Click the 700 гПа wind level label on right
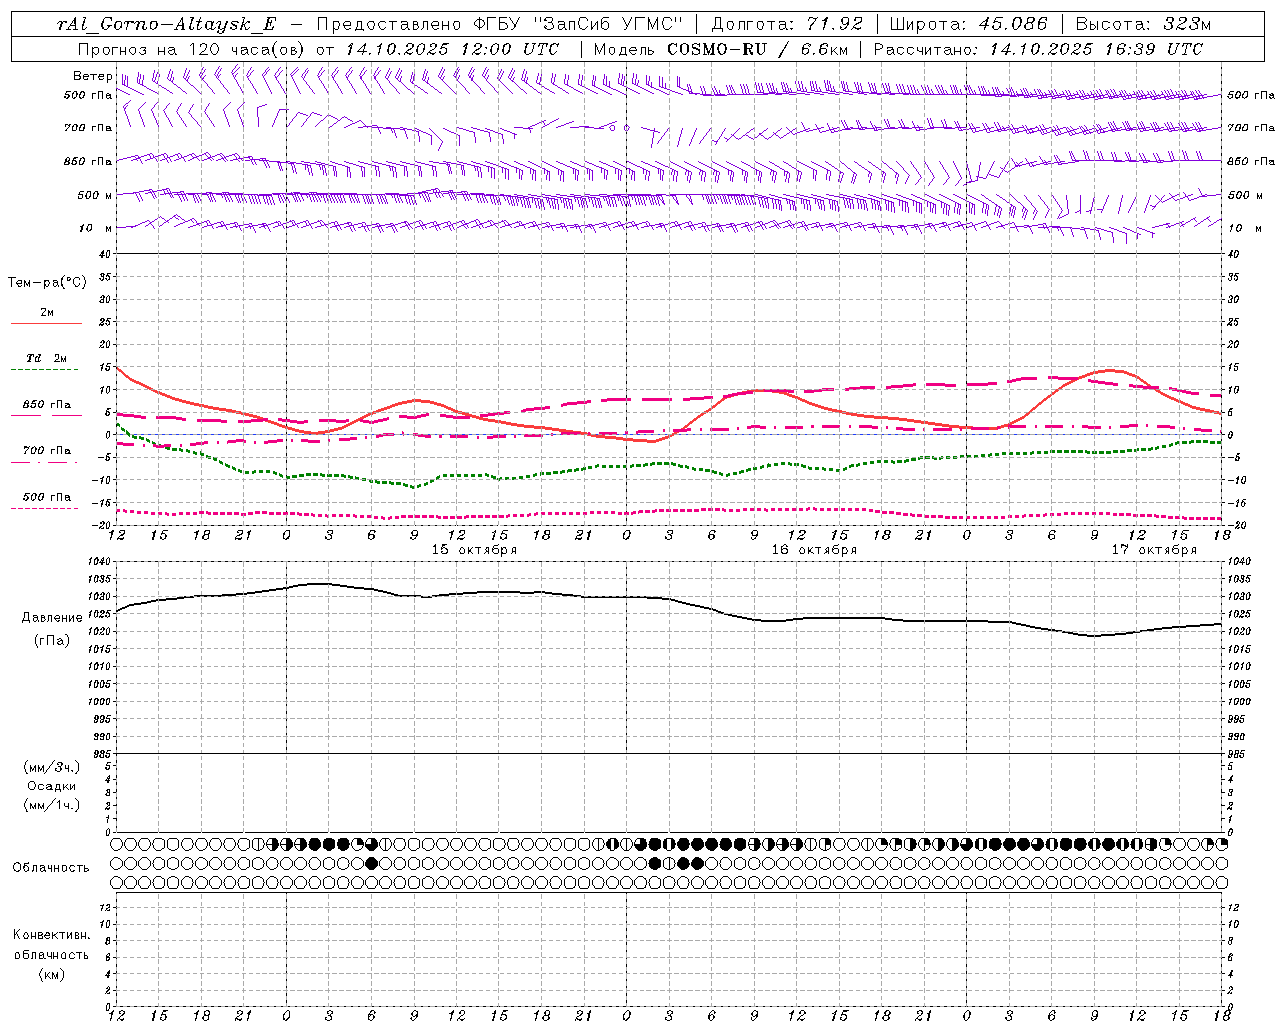 coord(1251,128)
